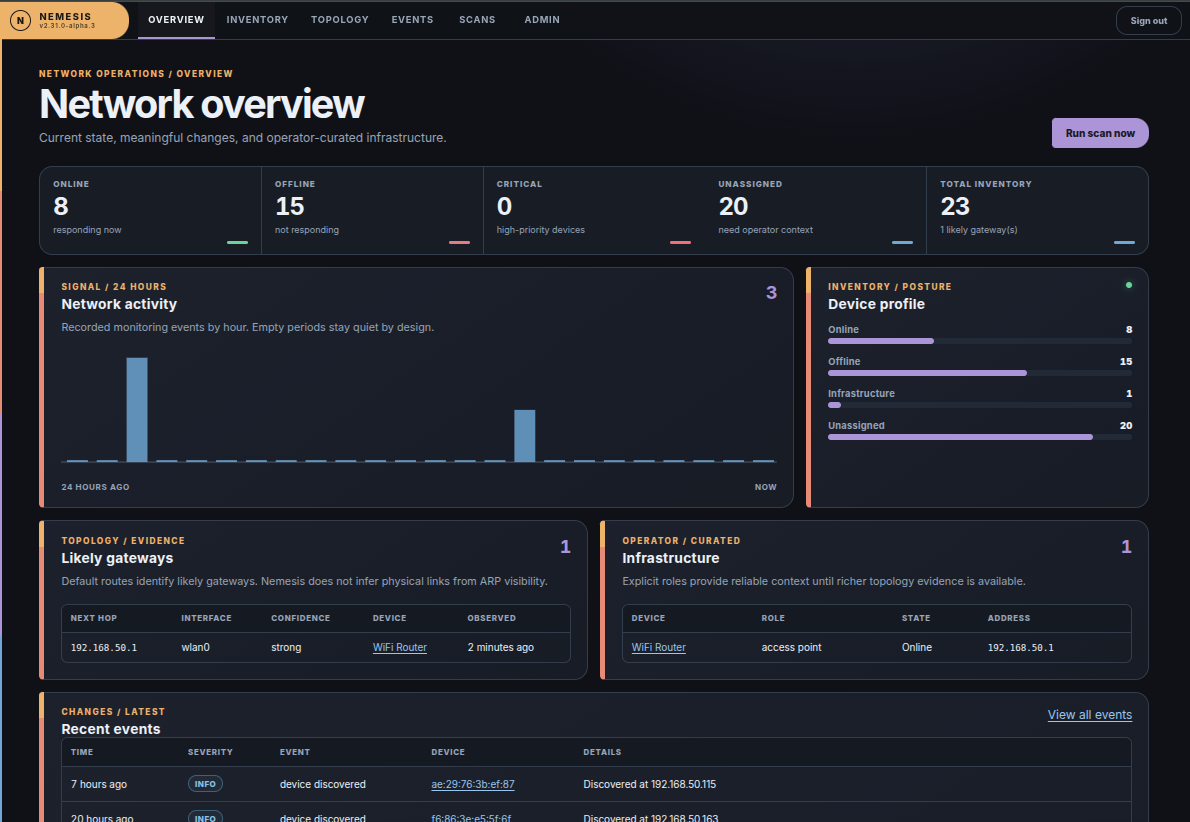The width and height of the screenshot is (1190, 822).
Task: Open device f6:86:3e:e5:5f:6f link
Action: [471, 818]
